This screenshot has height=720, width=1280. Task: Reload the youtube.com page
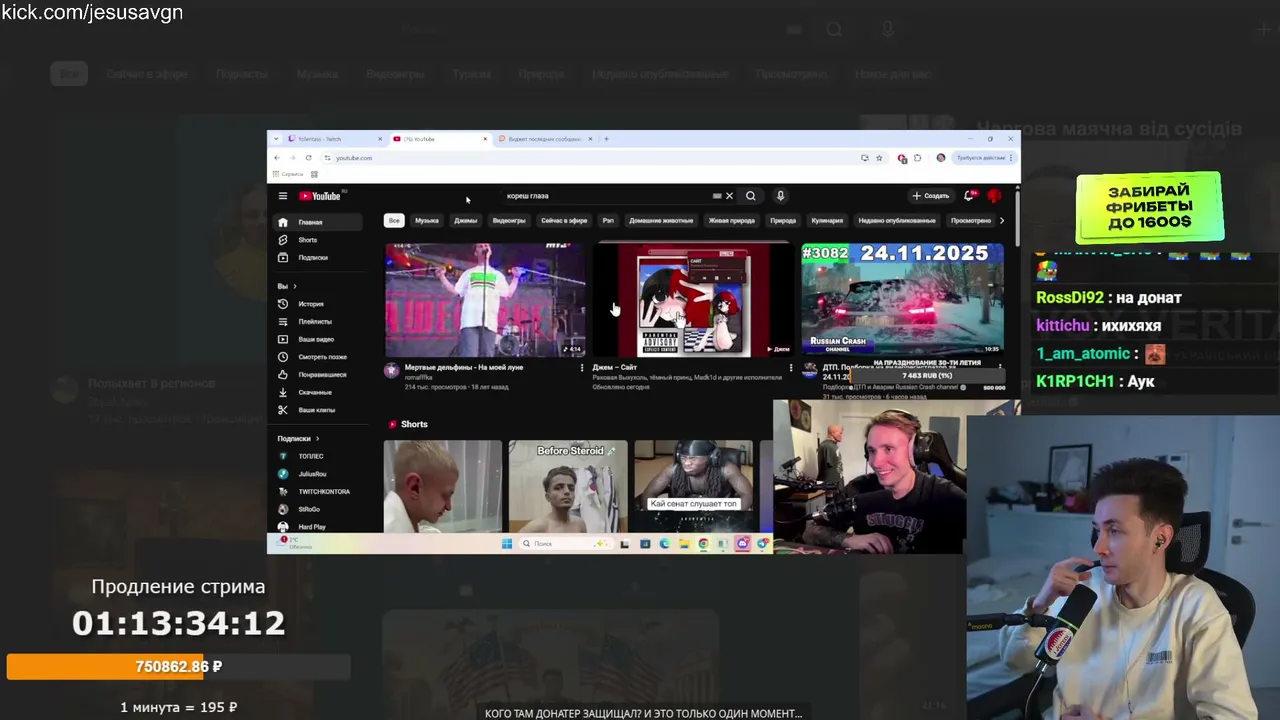(309, 158)
